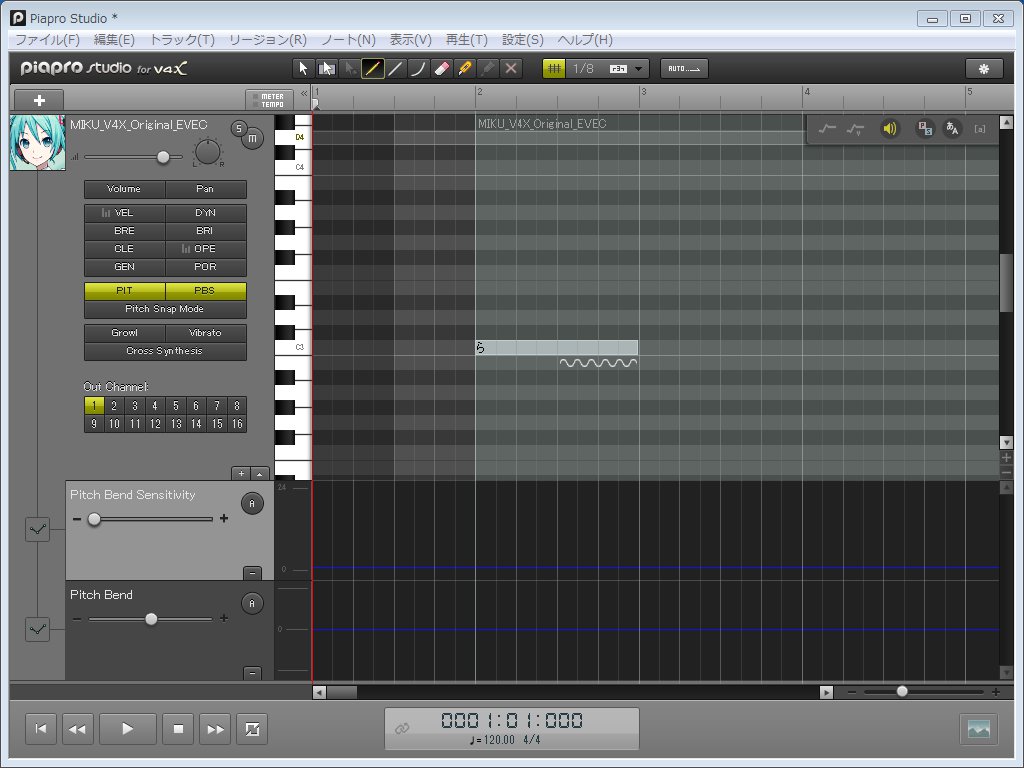Click the [a] phoneme bracket icon
The height and width of the screenshot is (768, 1024).
pos(980,129)
